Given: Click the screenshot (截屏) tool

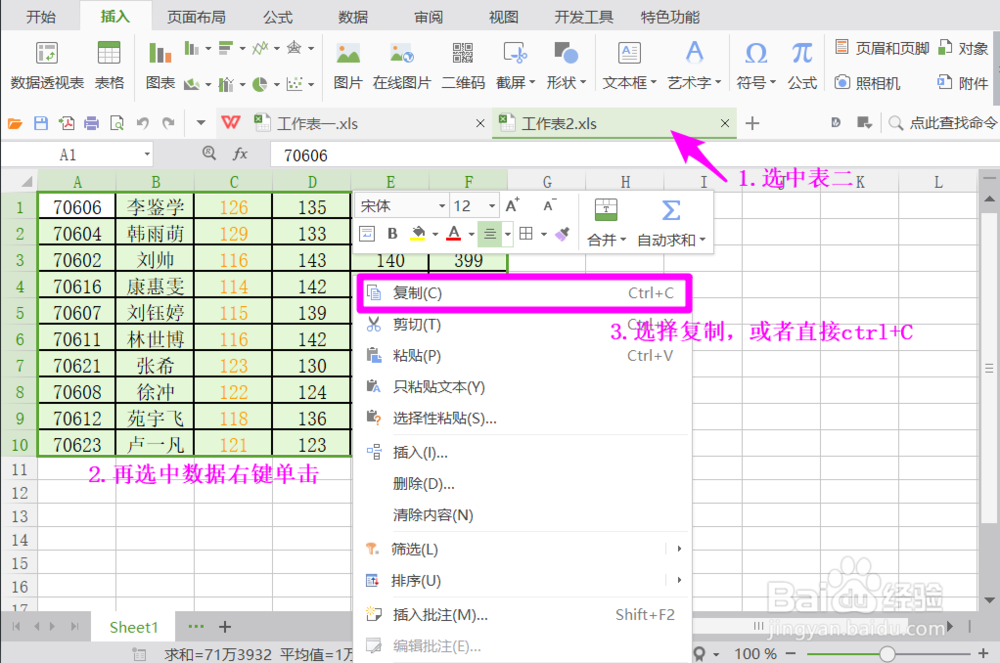Looking at the screenshot, I should [x=515, y=66].
